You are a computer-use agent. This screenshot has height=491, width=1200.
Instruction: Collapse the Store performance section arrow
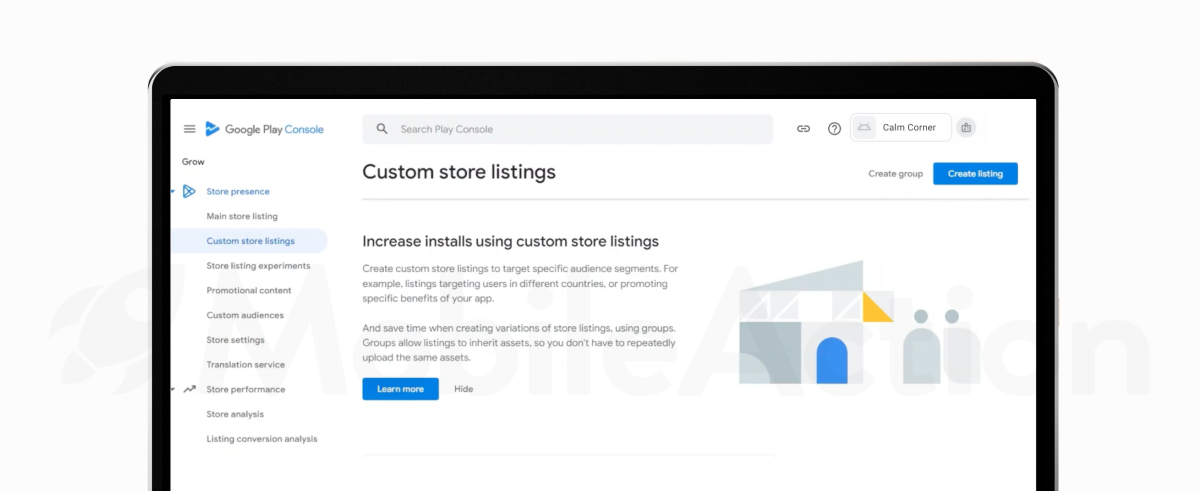pos(173,389)
